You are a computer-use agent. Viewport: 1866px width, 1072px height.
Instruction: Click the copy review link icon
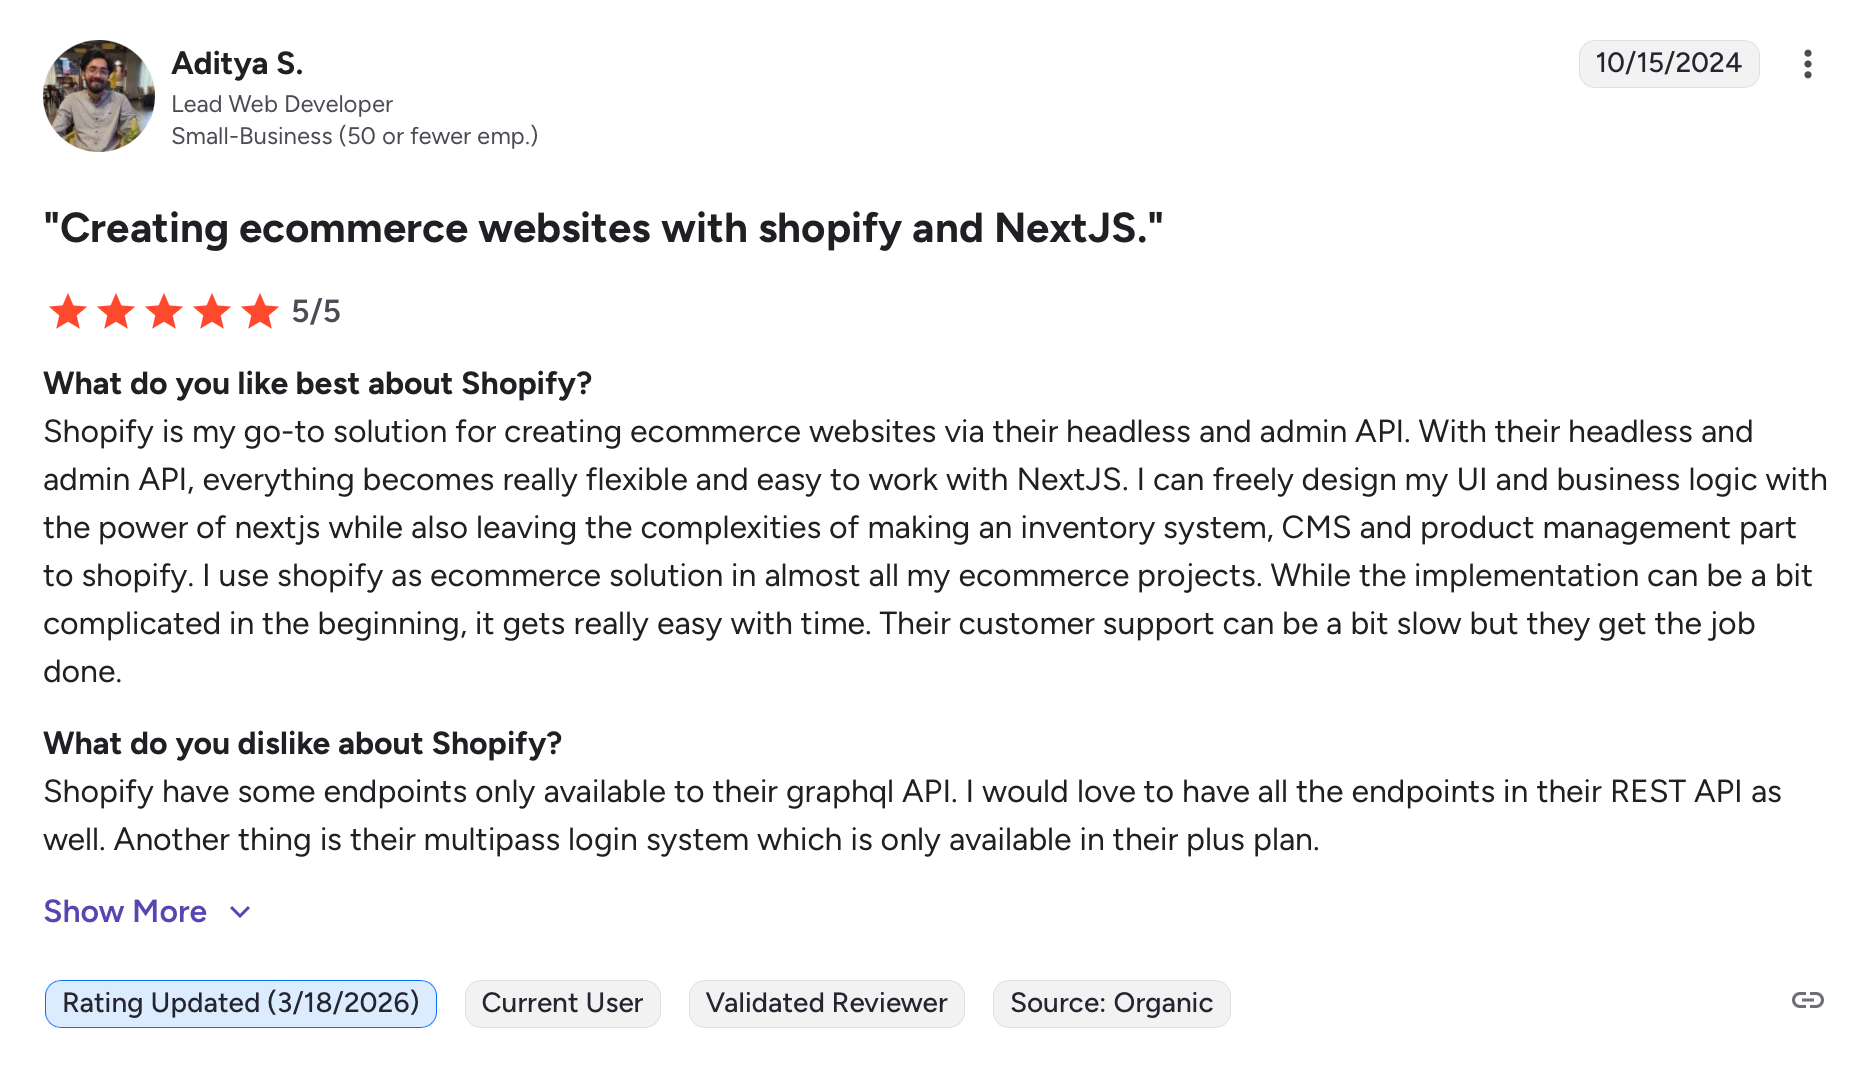tap(1807, 1000)
